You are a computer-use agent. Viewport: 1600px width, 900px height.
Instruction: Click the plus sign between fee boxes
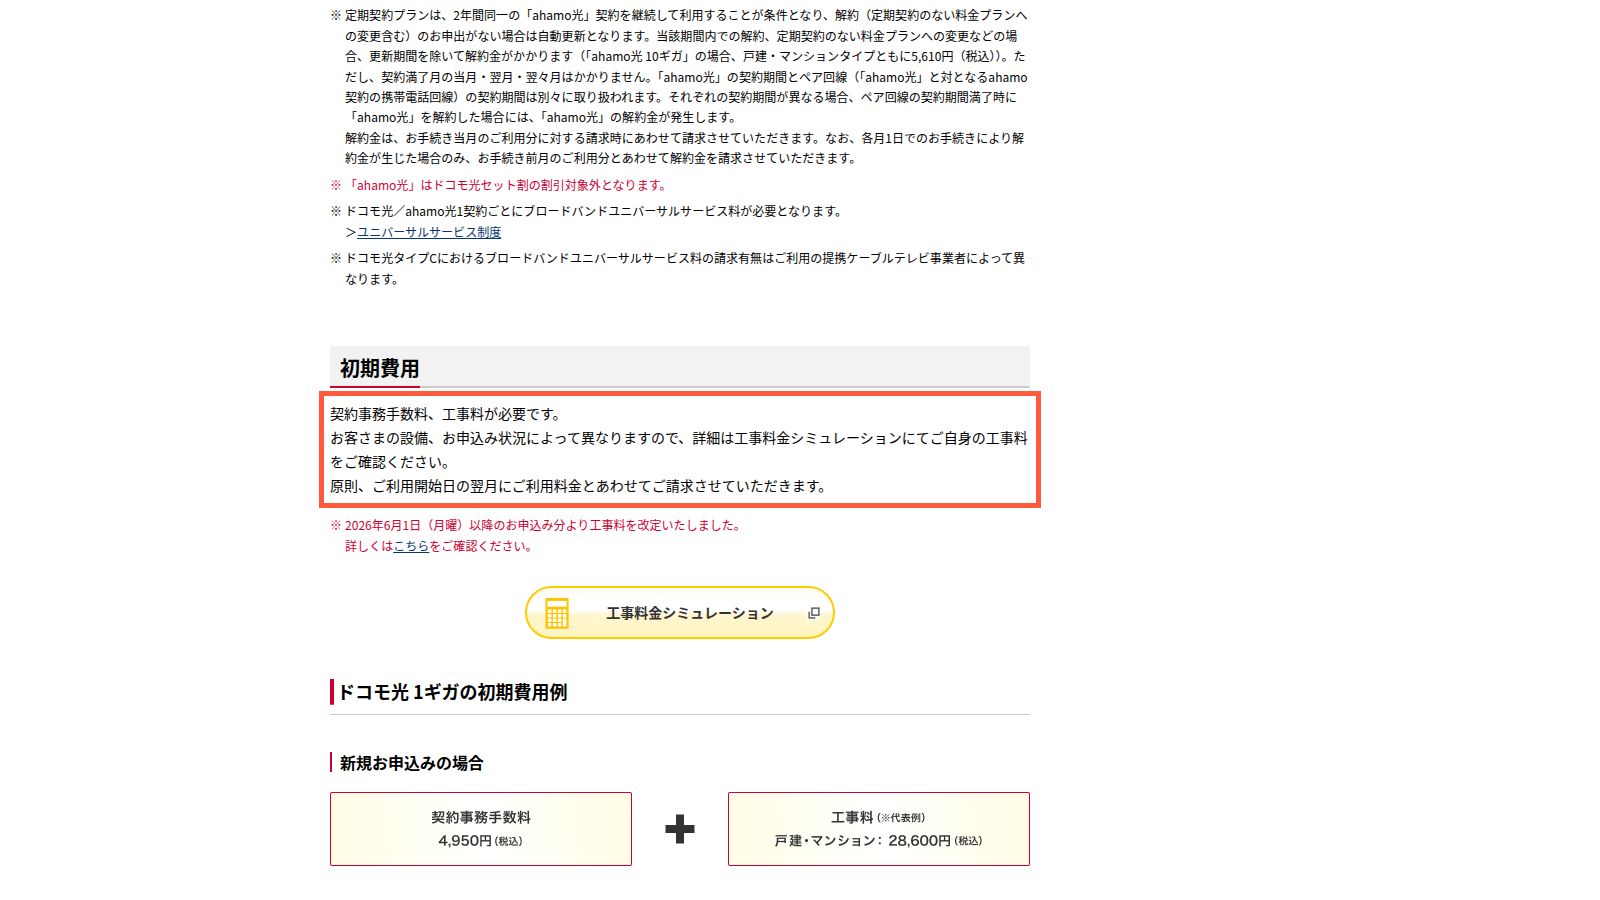[680, 829]
